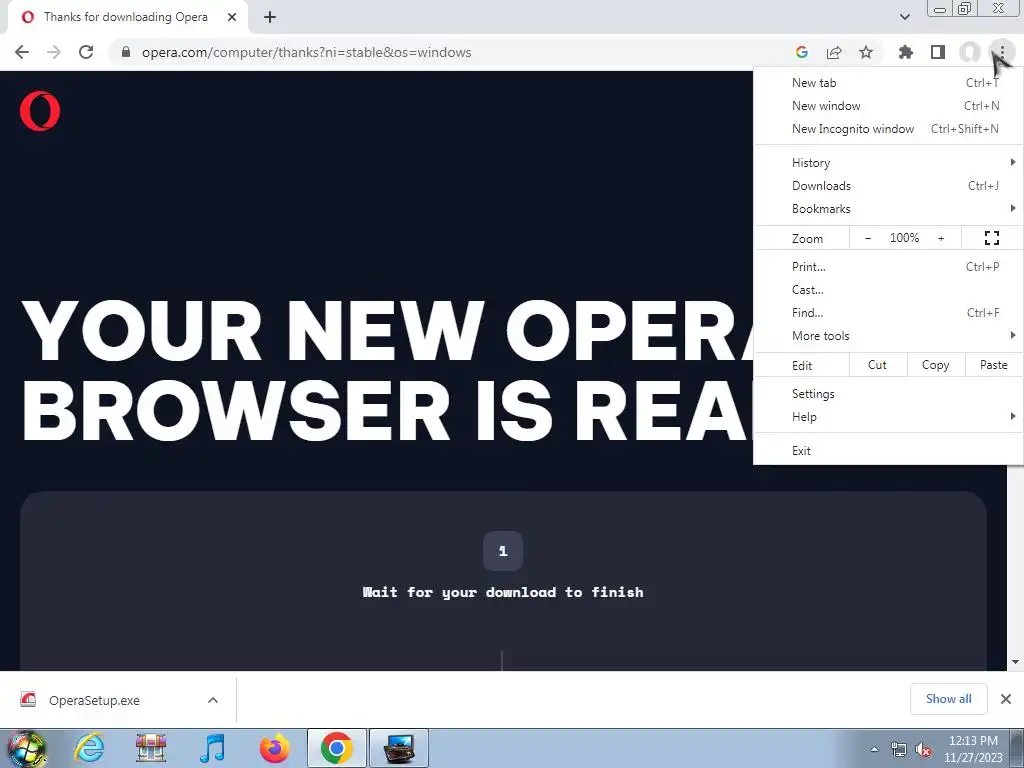Click the volume icon in system tray
This screenshot has height=768, width=1024.
coord(923,750)
